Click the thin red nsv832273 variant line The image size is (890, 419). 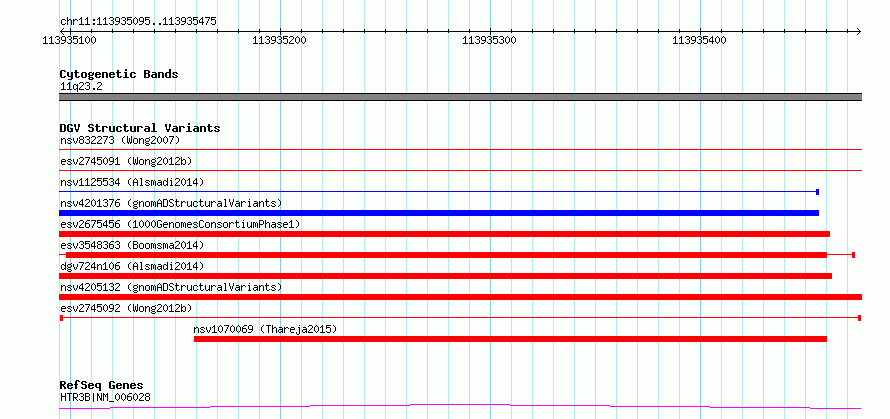[x=460, y=149]
